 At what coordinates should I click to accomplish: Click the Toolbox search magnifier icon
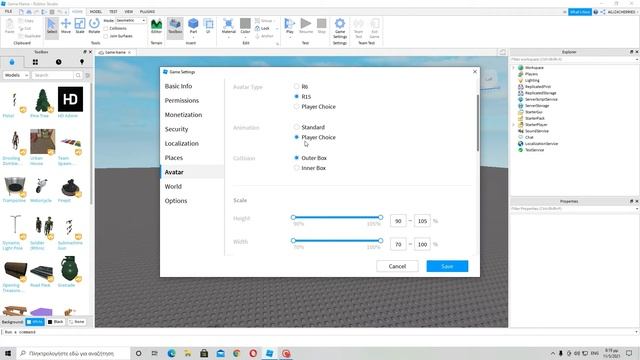(x=78, y=75)
